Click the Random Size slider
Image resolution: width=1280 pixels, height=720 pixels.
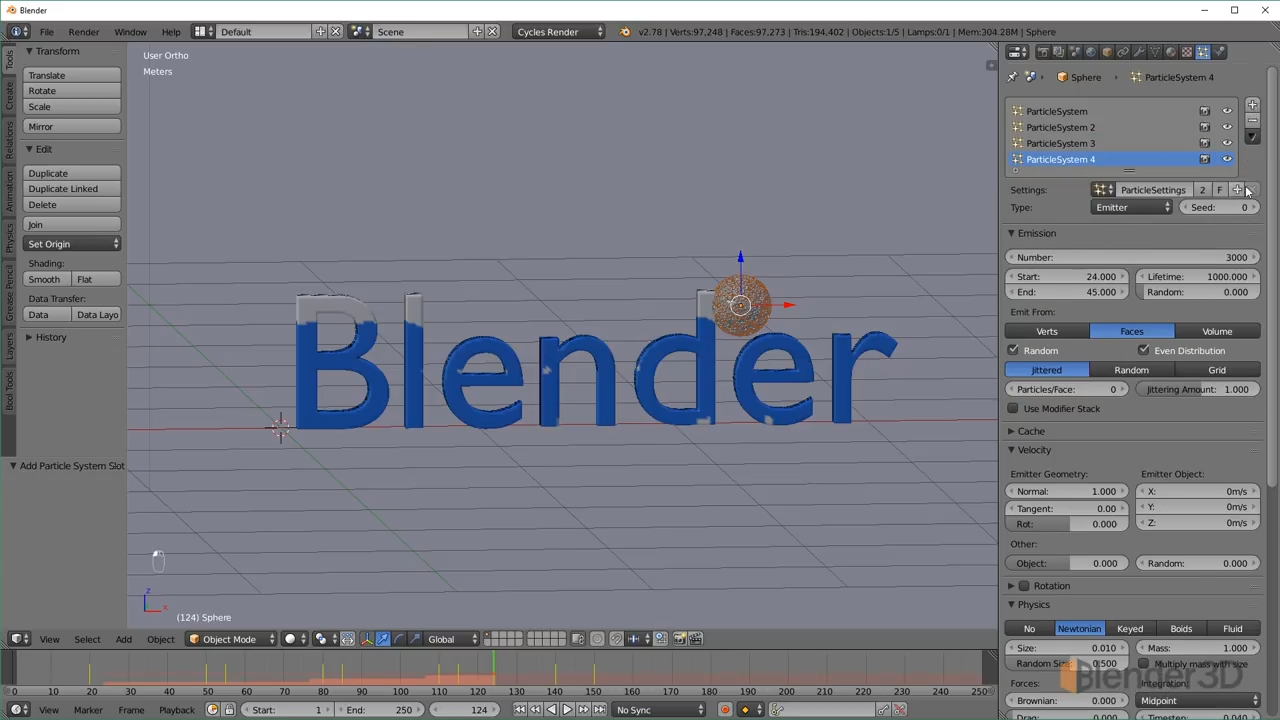click(1067, 664)
